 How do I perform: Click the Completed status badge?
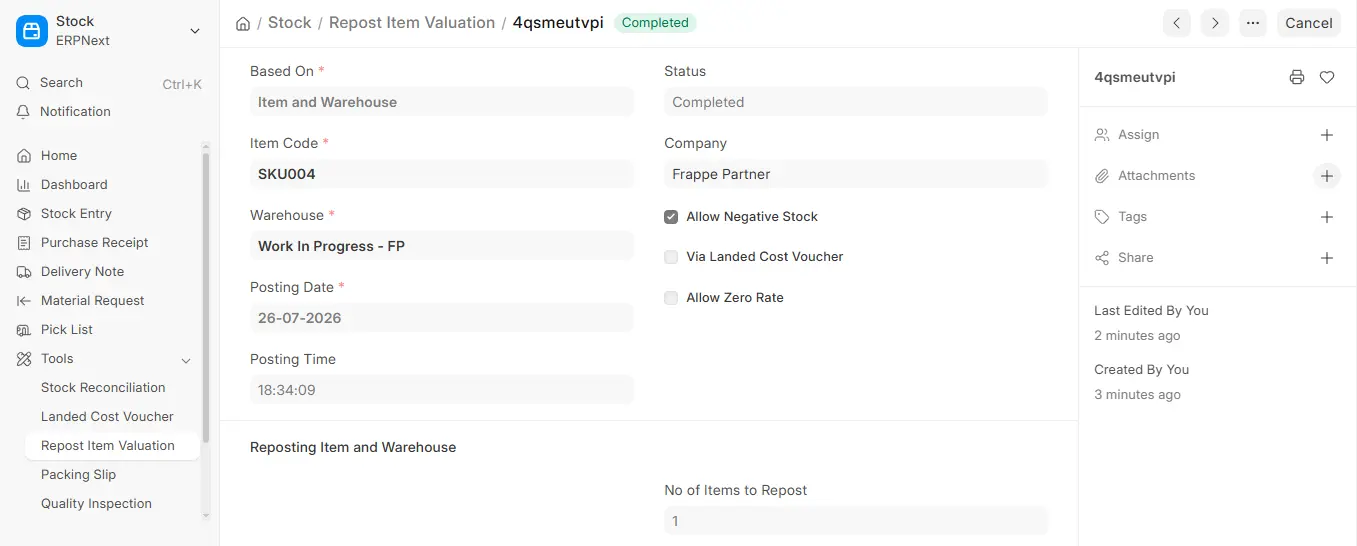[x=655, y=23]
